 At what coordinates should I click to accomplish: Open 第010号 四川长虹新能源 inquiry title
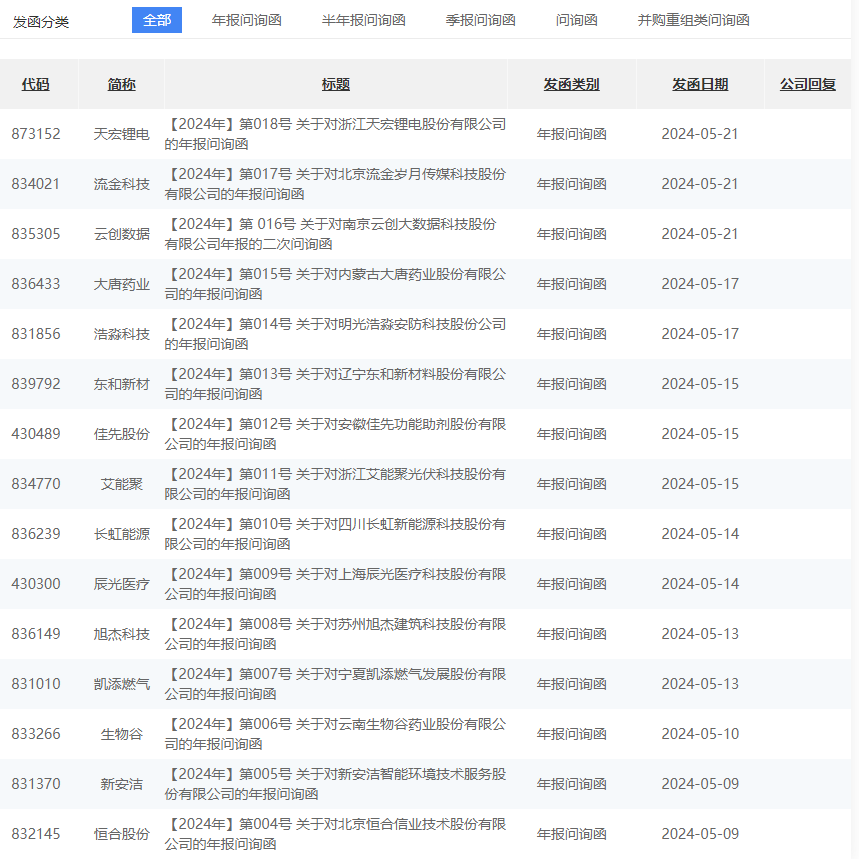pyautogui.click(x=335, y=534)
